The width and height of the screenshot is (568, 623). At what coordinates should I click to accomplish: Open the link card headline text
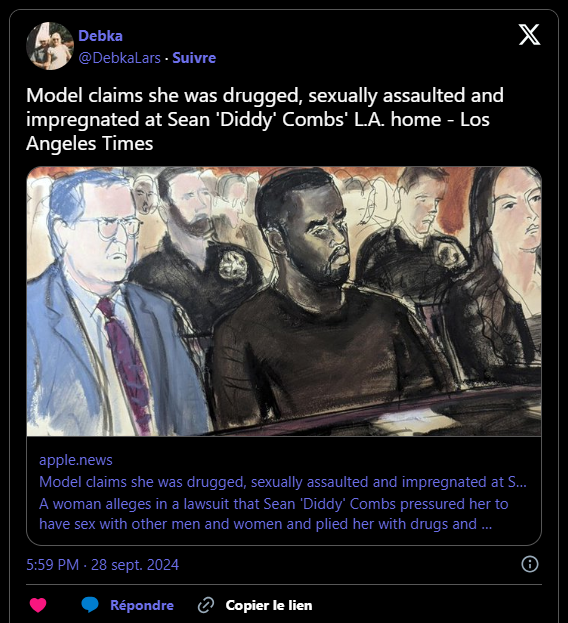pyautogui.click(x=283, y=482)
